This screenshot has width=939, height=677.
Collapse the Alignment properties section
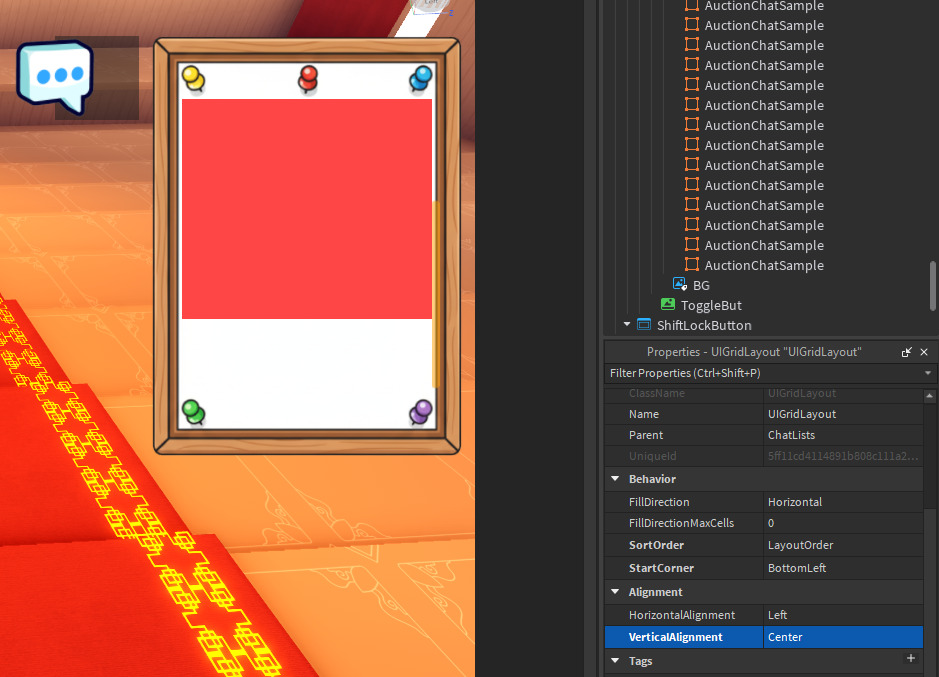pyautogui.click(x=614, y=592)
